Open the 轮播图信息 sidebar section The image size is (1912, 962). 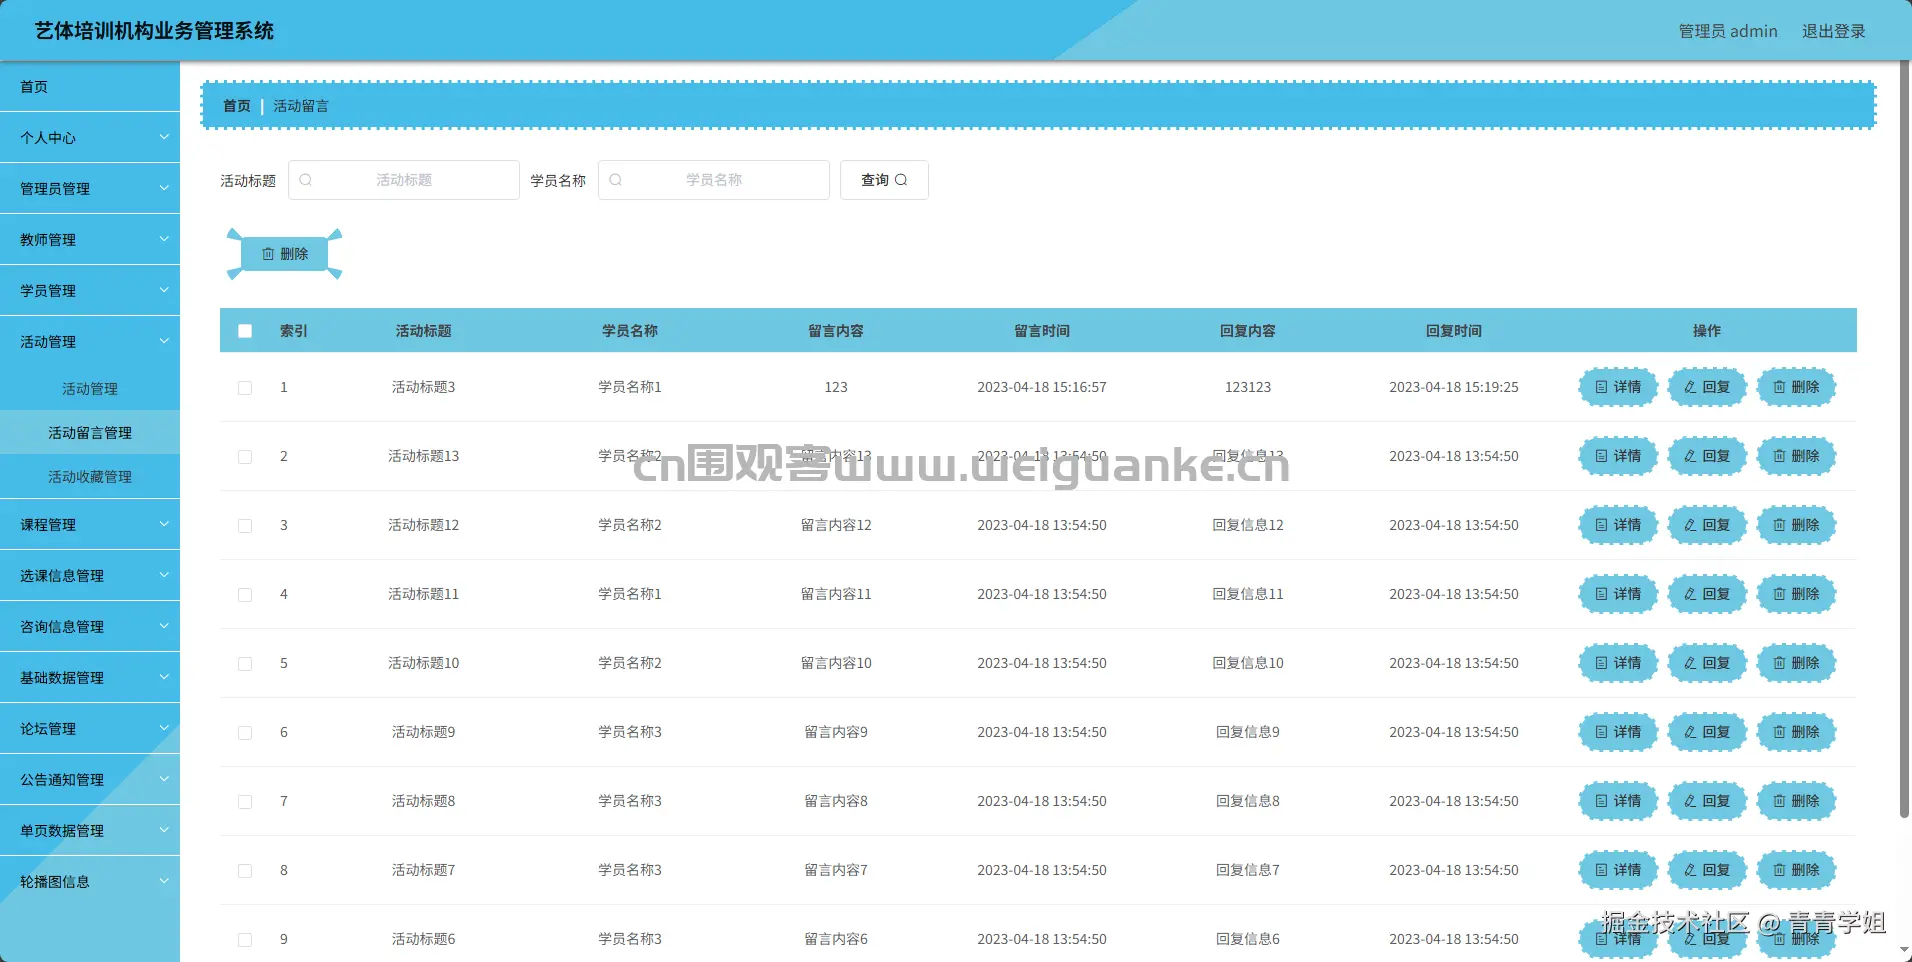tap(90, 882)
